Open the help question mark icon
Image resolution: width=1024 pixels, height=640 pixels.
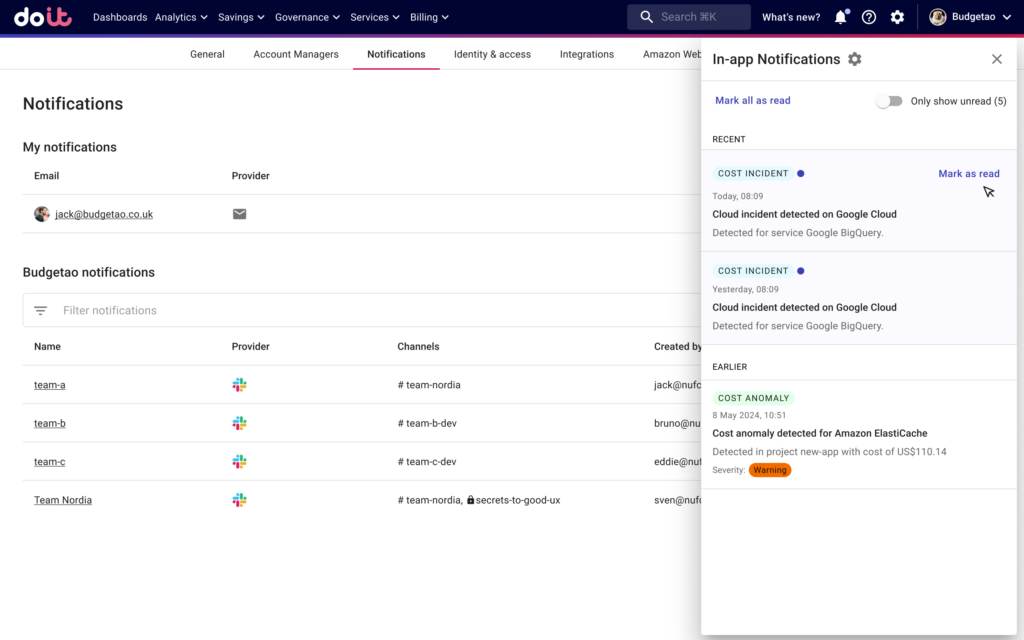[x=869, y=17]
